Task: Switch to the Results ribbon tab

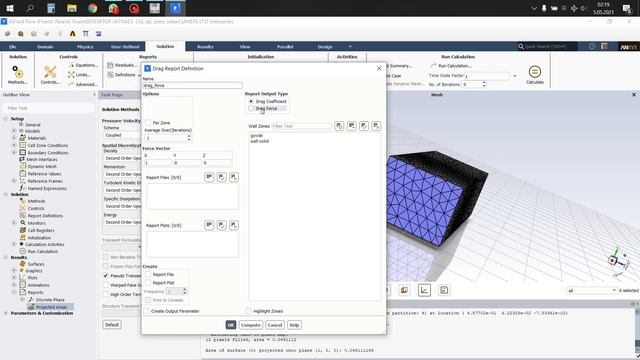Action: tap(205, 47)
